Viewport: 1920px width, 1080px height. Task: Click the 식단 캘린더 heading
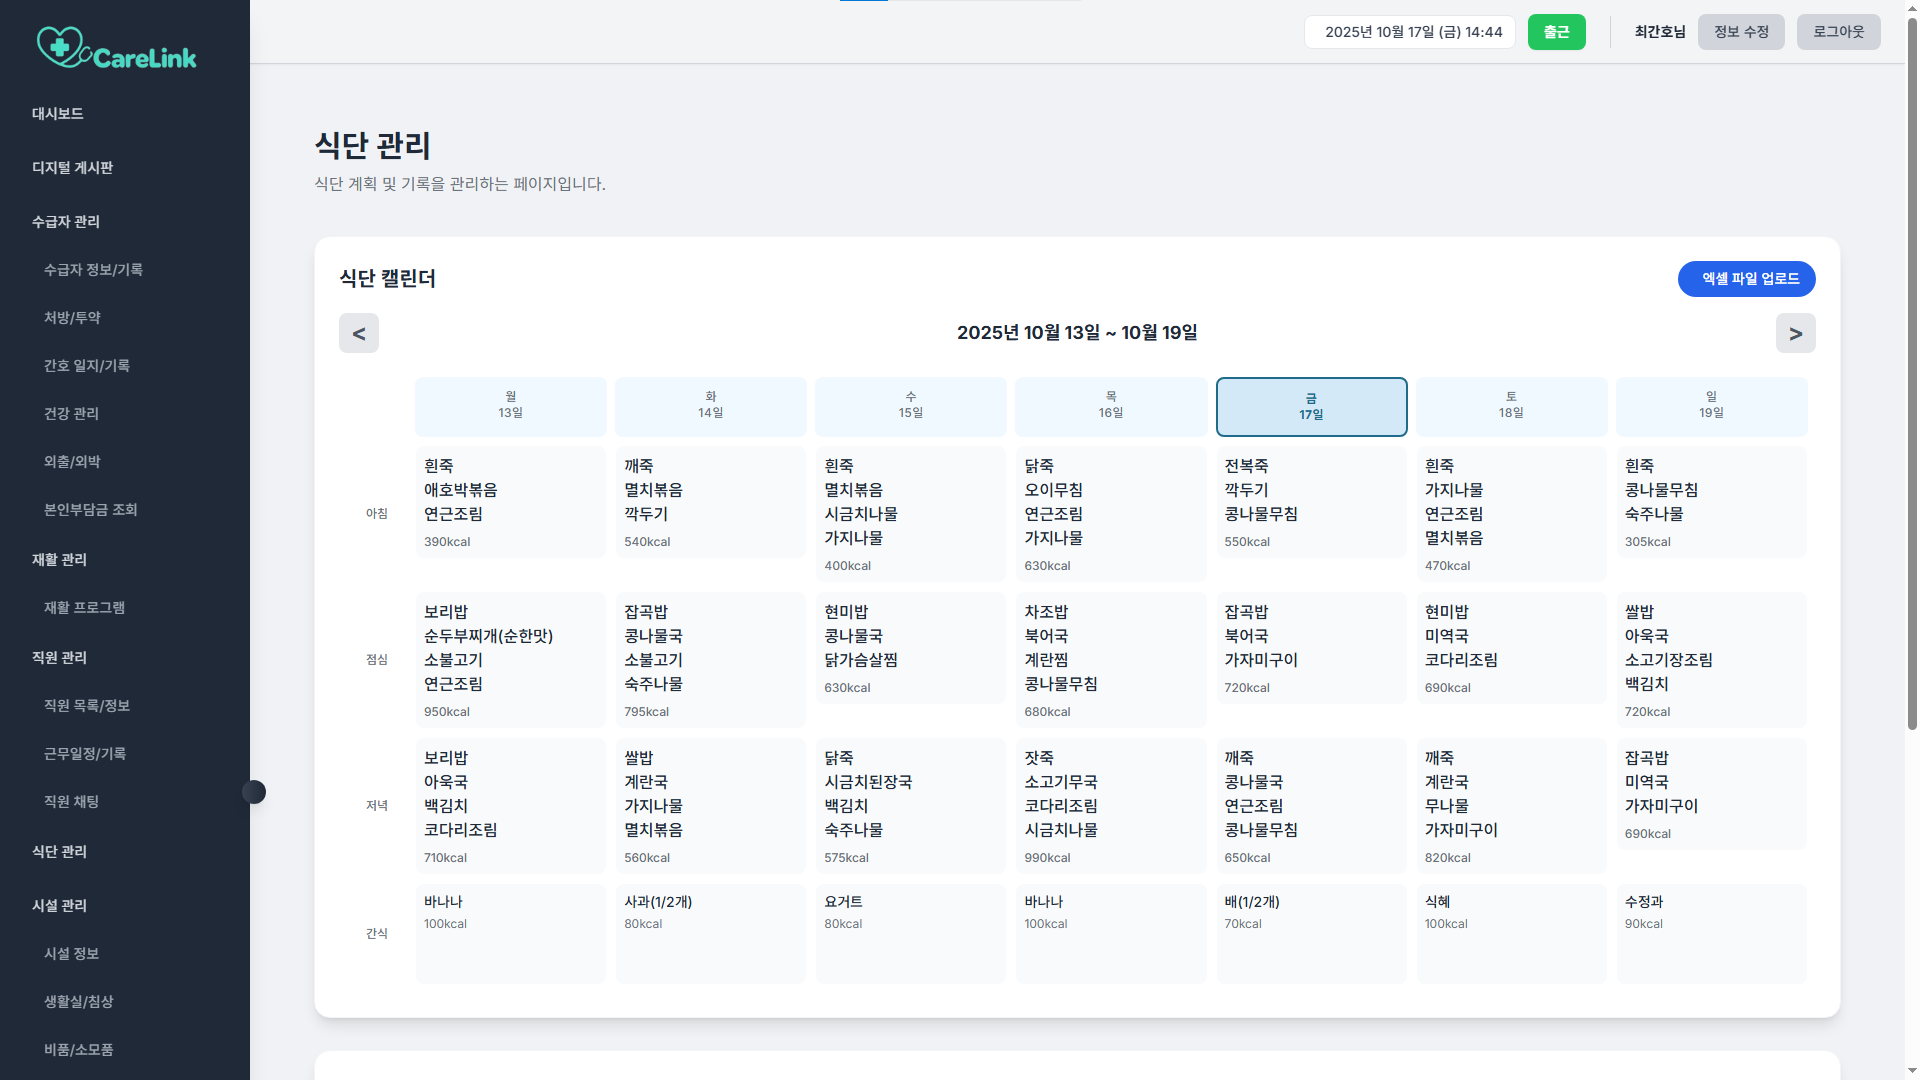387,279
